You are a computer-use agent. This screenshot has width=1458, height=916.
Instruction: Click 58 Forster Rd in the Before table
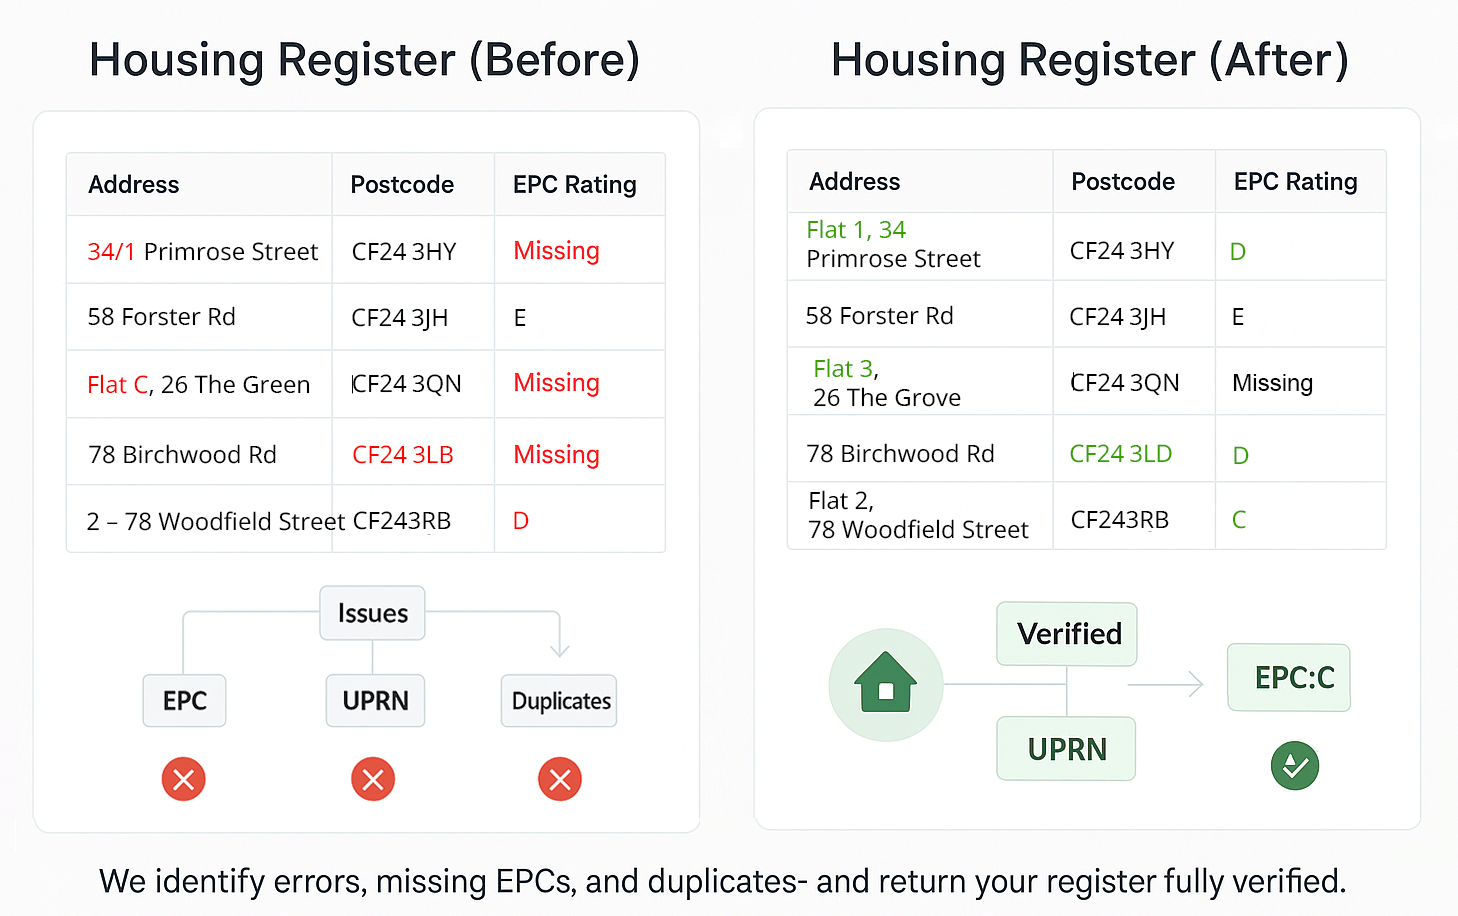[161, 317]
